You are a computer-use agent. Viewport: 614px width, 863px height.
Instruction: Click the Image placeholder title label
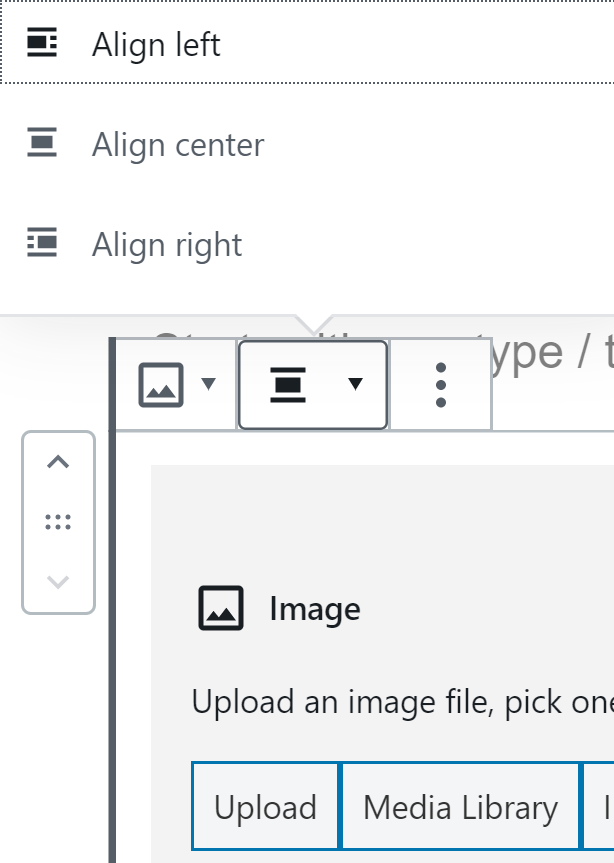315,609
